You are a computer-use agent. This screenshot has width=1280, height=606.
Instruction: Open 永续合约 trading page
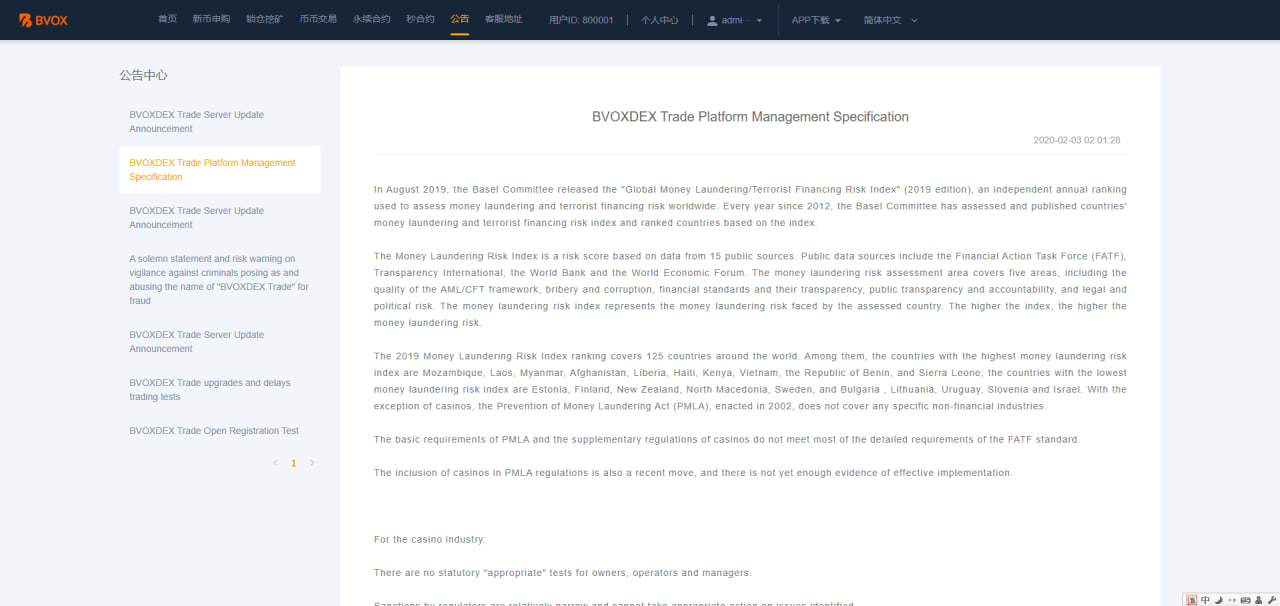pyautogui.click(x=371, y=19)
